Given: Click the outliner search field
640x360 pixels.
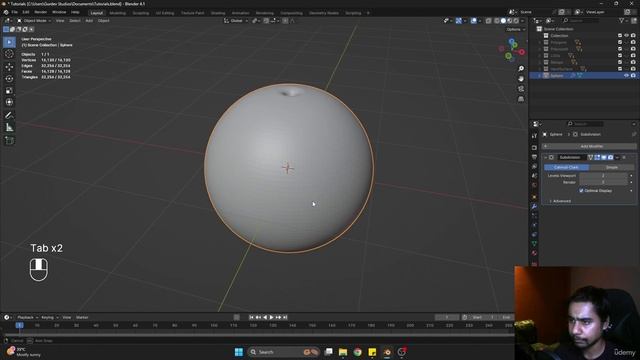Looking at the screenshot, I should [x=580, y=20].
